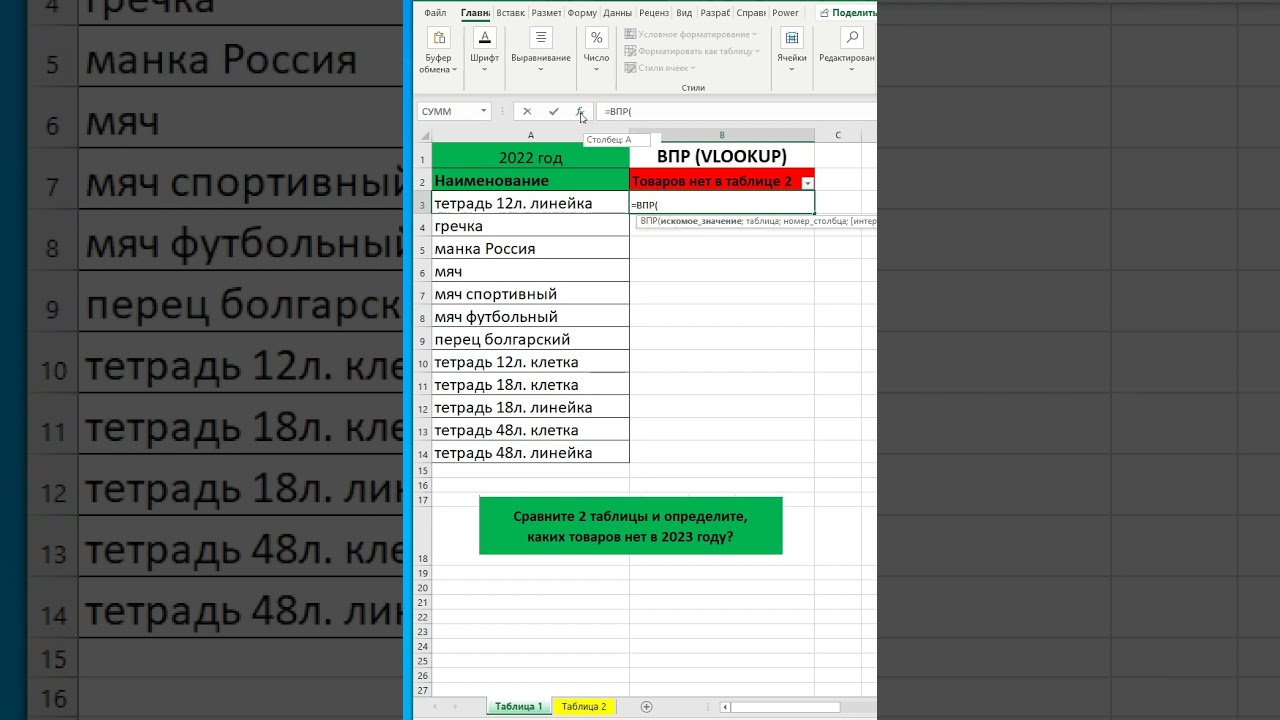
Task: Switch to the Разметка ribbon tab
Action: tap(546, 13)
